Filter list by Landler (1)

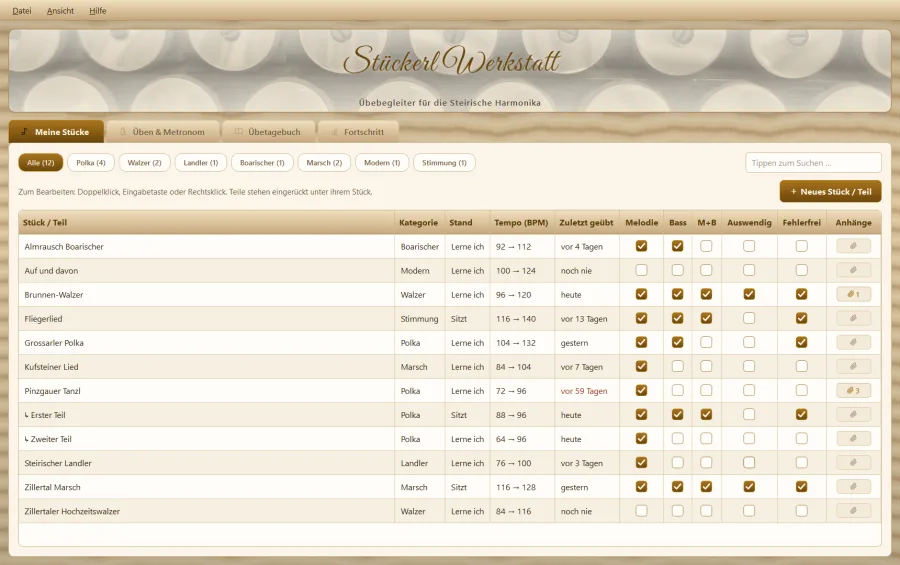pyautogui.click(x=201, y=163)
